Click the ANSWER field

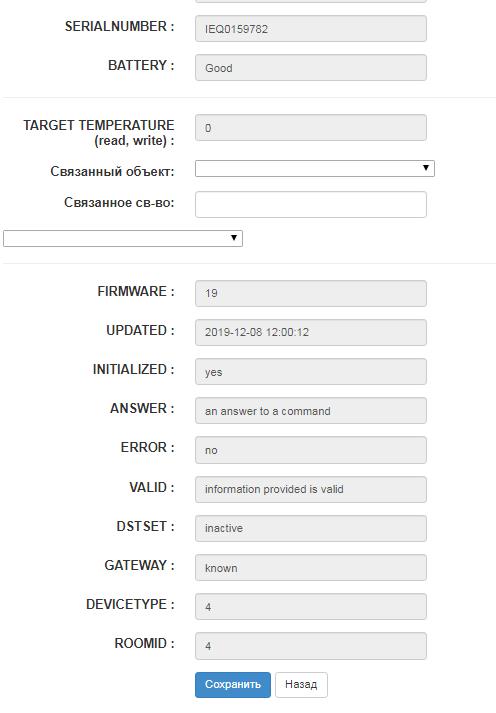311,411
